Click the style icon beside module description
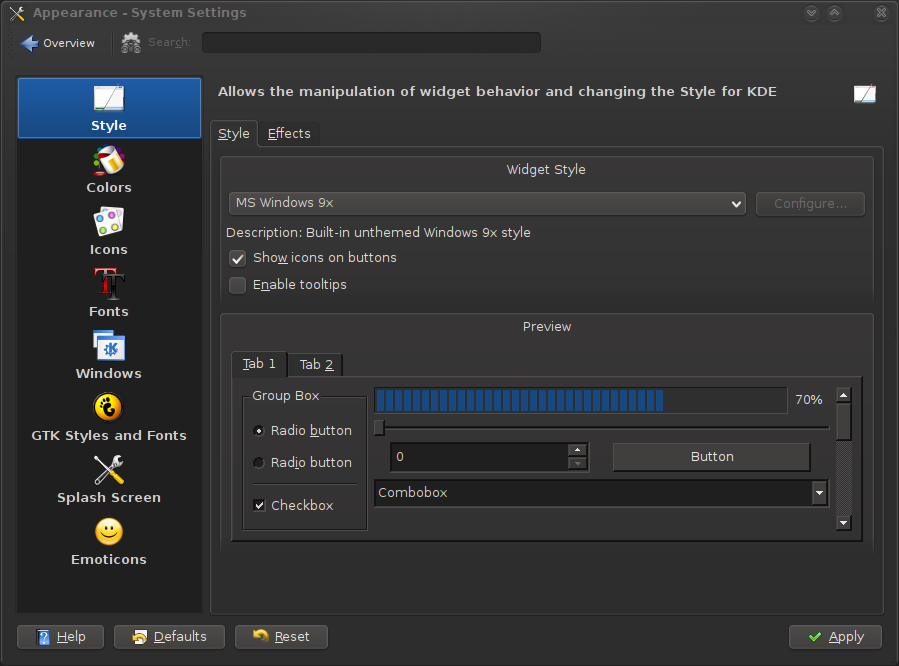 865,93
